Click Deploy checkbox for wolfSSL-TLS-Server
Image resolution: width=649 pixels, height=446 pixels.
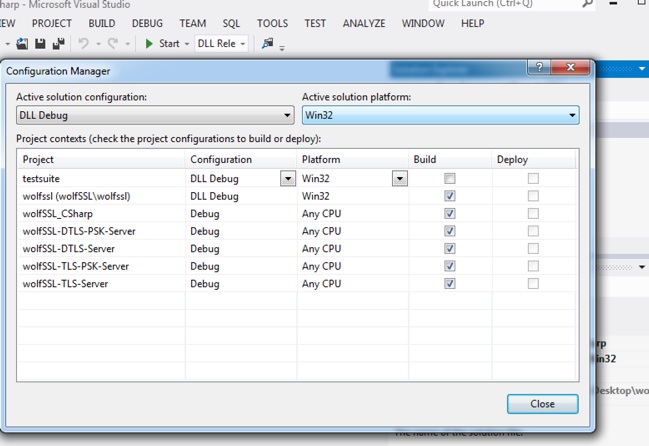pos(533,283)
